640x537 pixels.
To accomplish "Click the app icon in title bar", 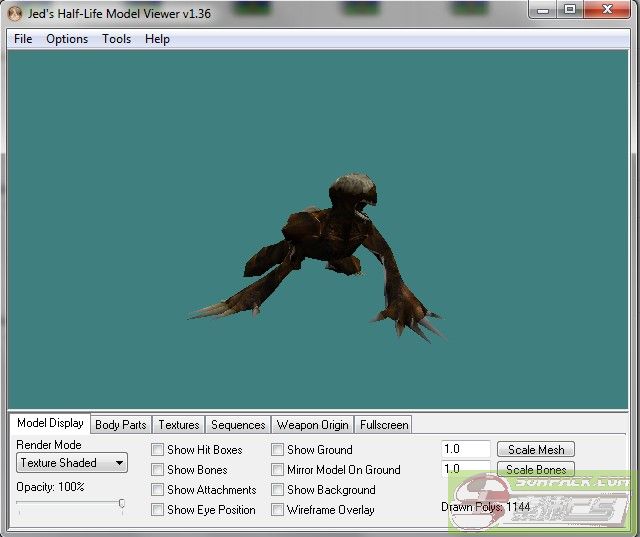I will pyautogui.click(x=14, y=14).
